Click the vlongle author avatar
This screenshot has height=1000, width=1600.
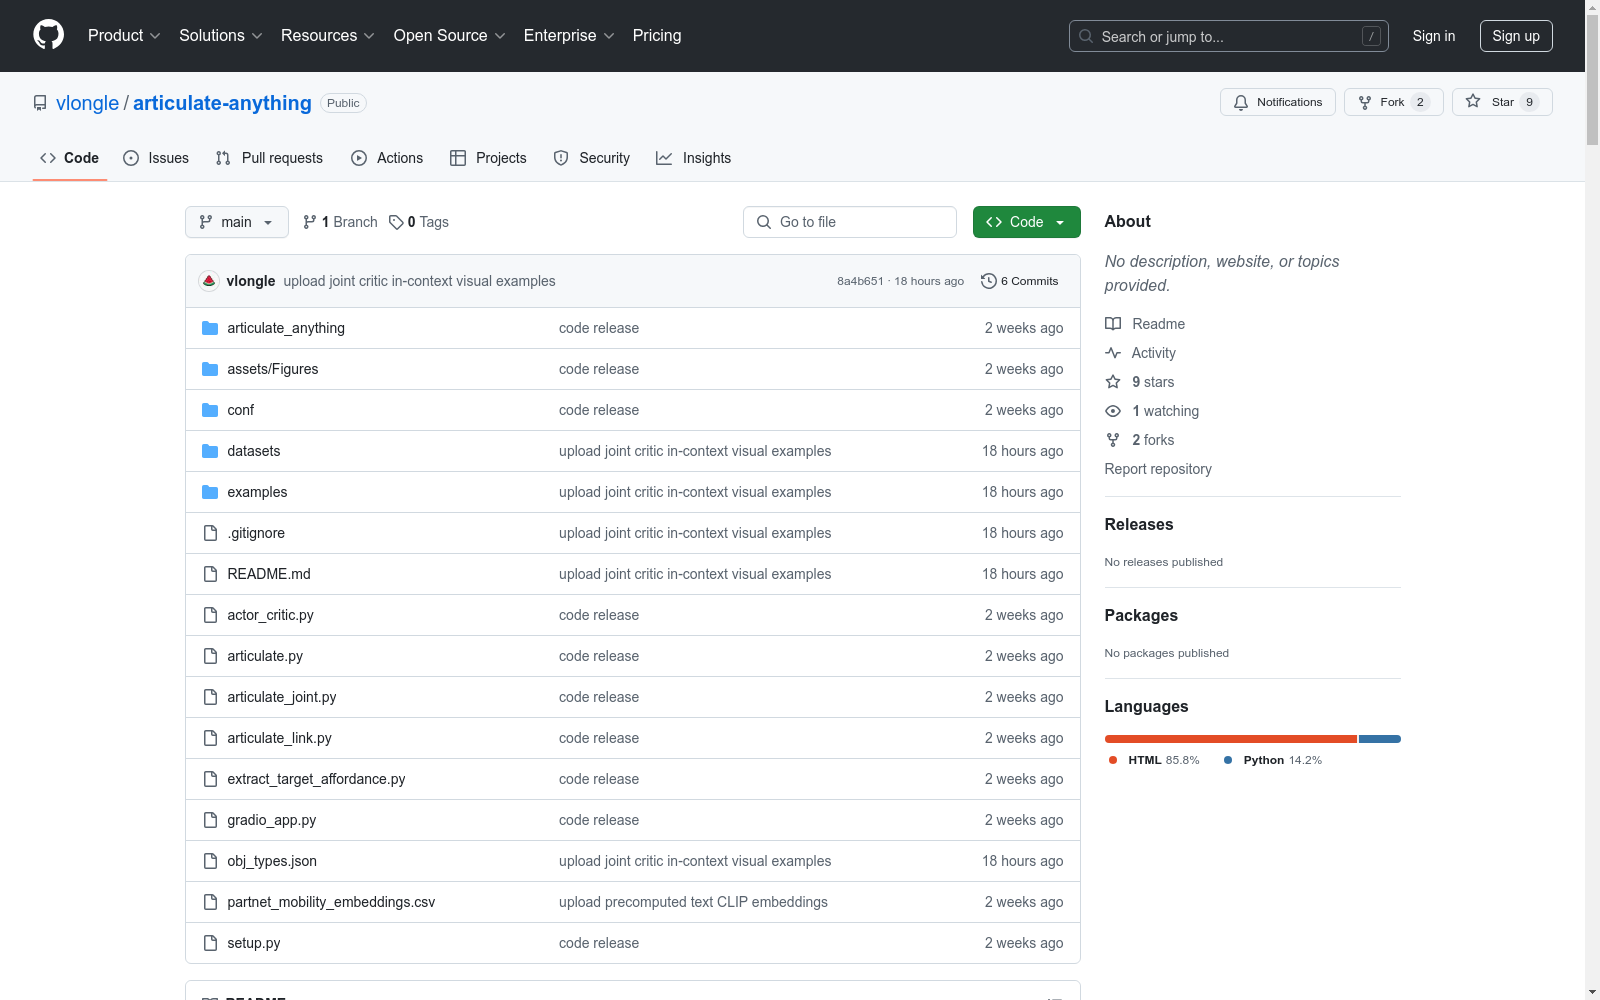tap(209, 281)
